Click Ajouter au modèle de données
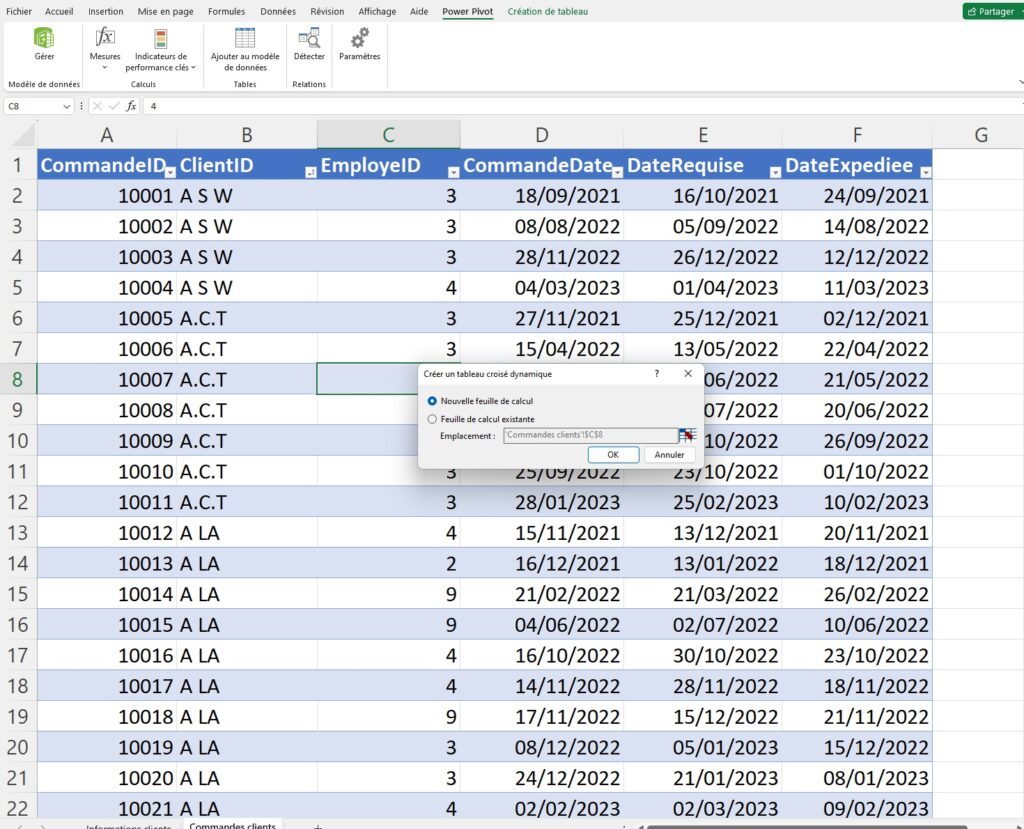 (x=245, y=48)
